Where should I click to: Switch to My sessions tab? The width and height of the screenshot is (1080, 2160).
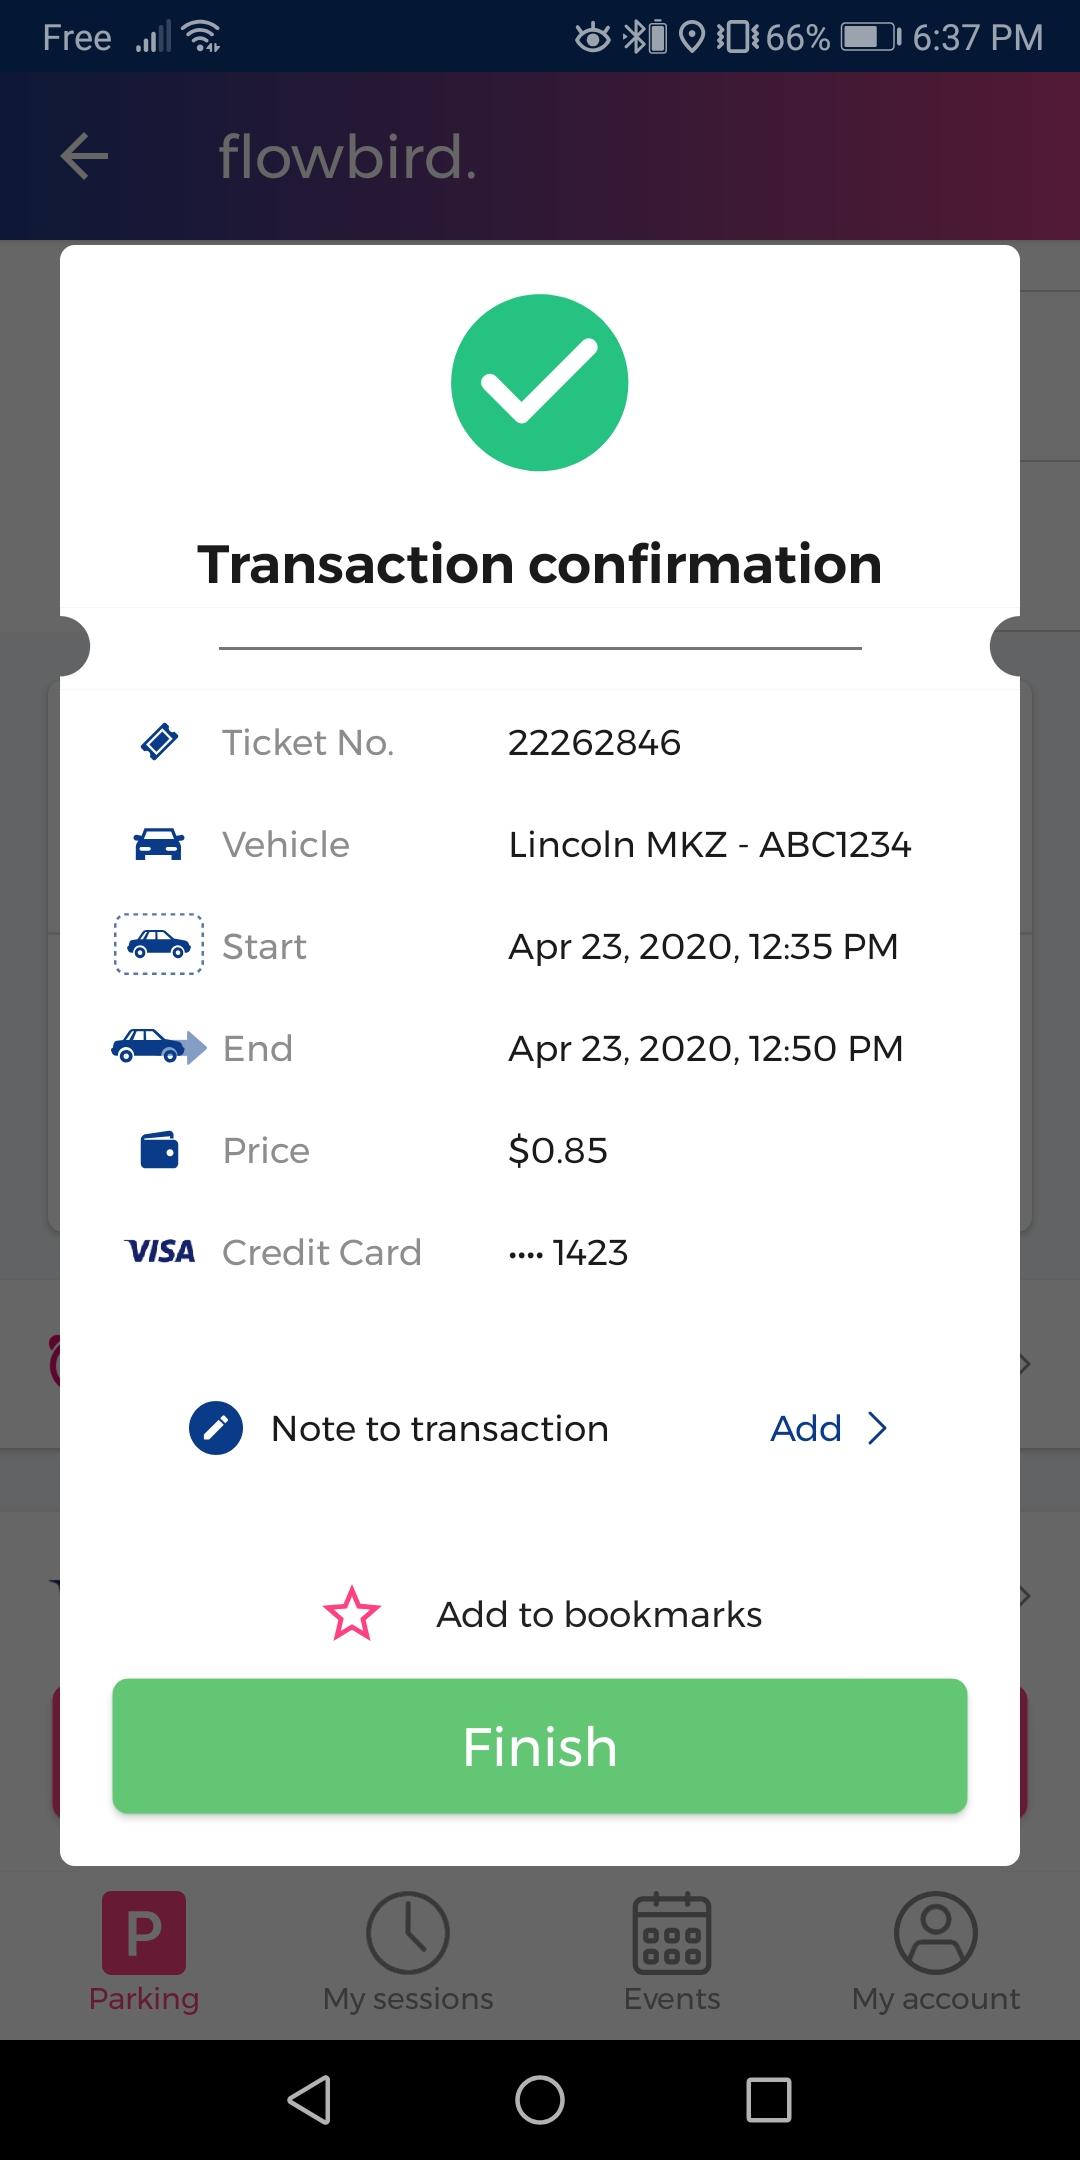click(408, 1952)
